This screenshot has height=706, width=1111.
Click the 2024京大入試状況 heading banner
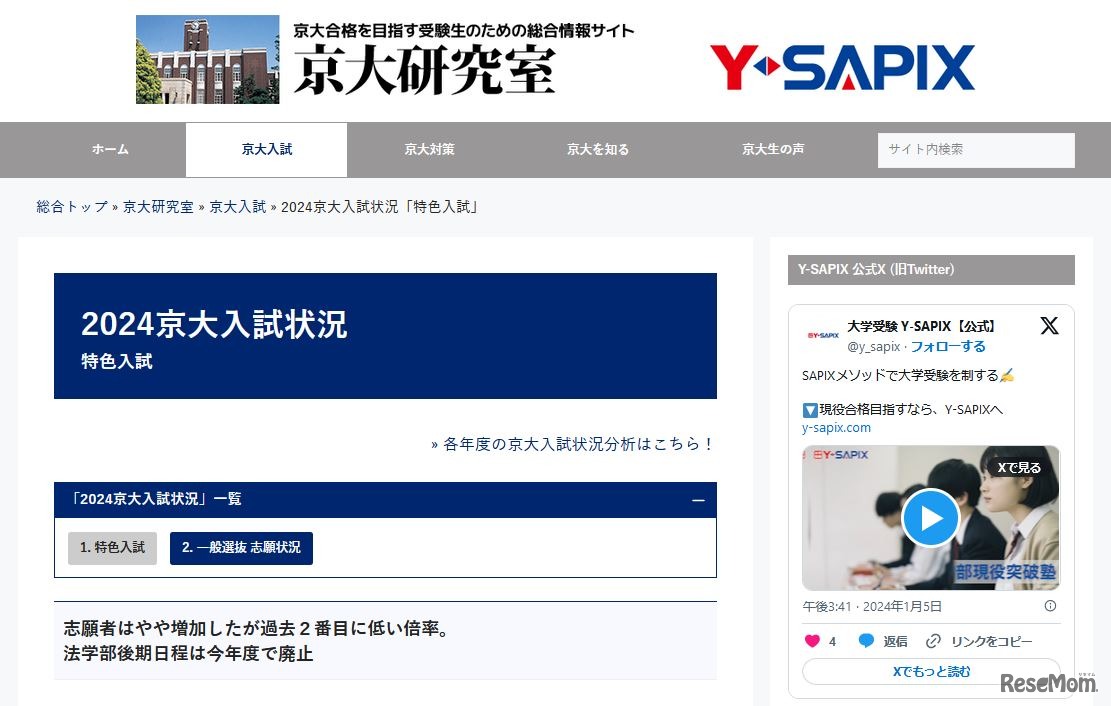tap(385, 336)
